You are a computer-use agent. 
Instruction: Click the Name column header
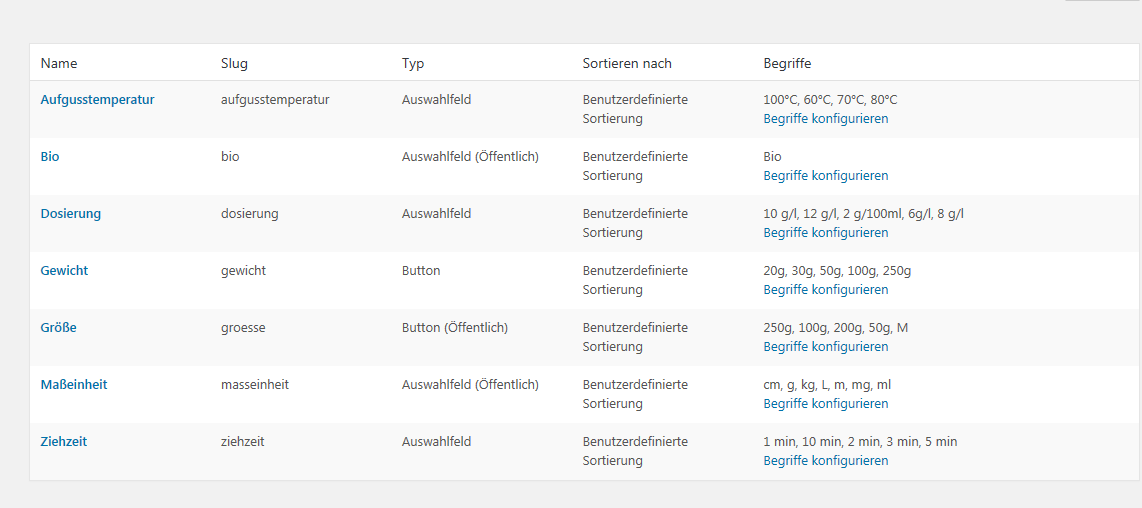[59, 63]
